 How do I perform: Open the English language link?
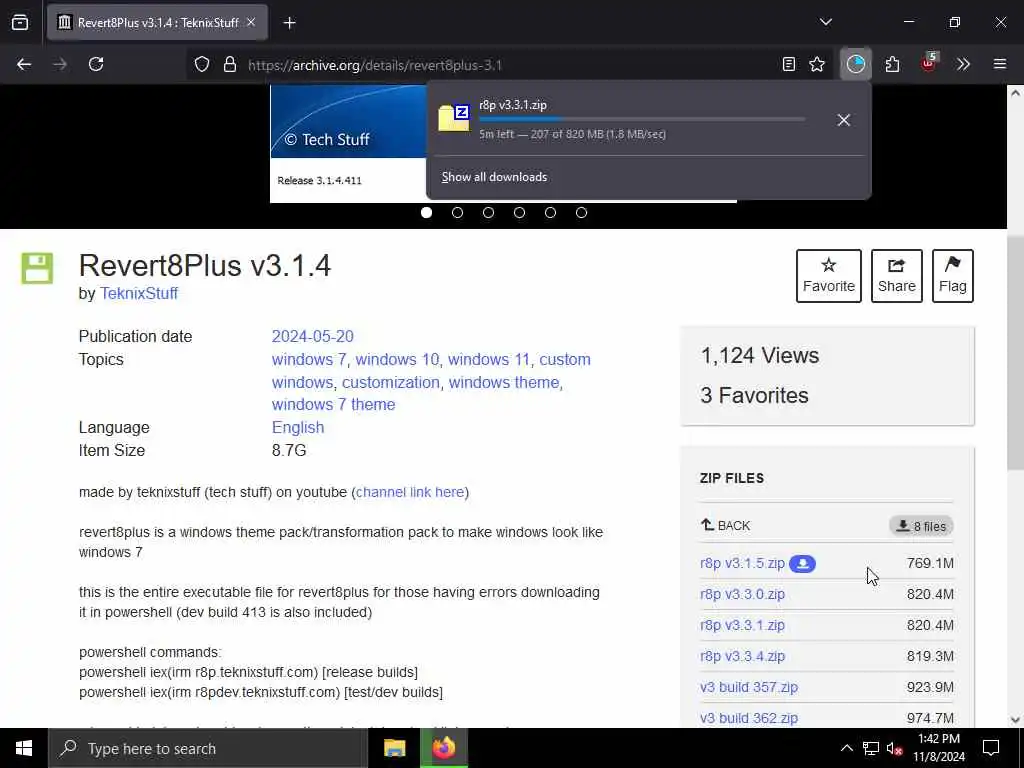[x=298, y=427]
